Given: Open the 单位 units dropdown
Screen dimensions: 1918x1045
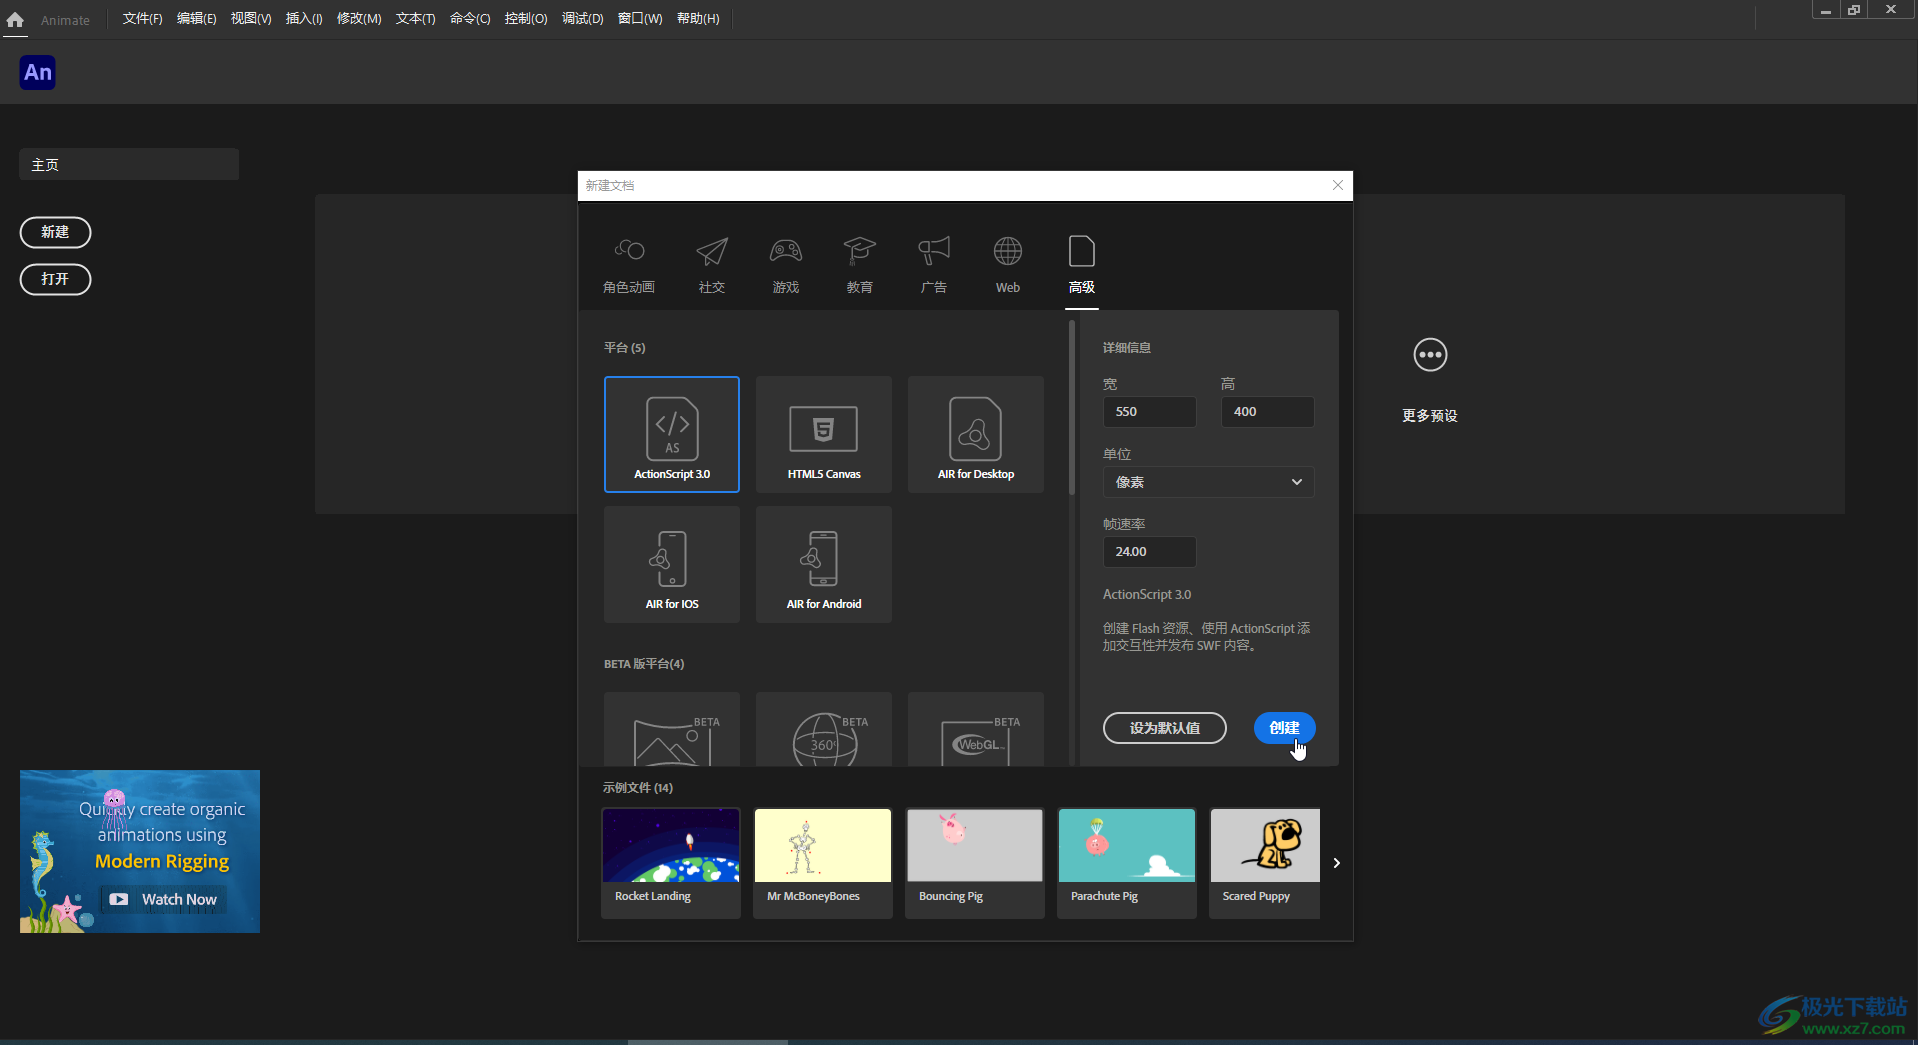Looking at the screenshot, I should pos(1208,482).
